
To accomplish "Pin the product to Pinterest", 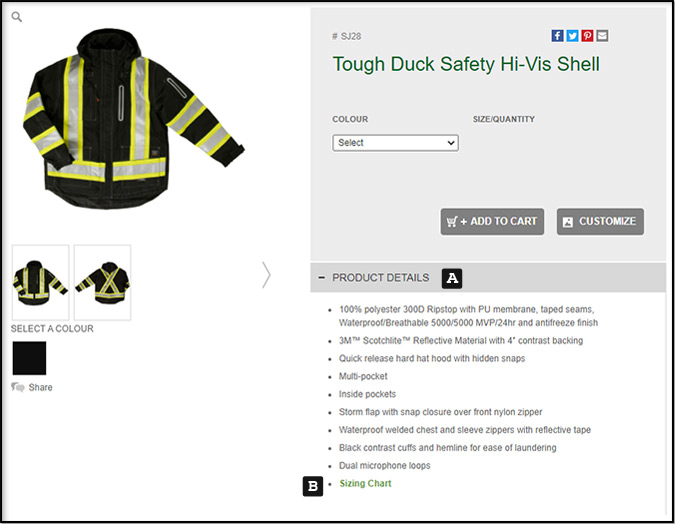I will pos(587,36).
